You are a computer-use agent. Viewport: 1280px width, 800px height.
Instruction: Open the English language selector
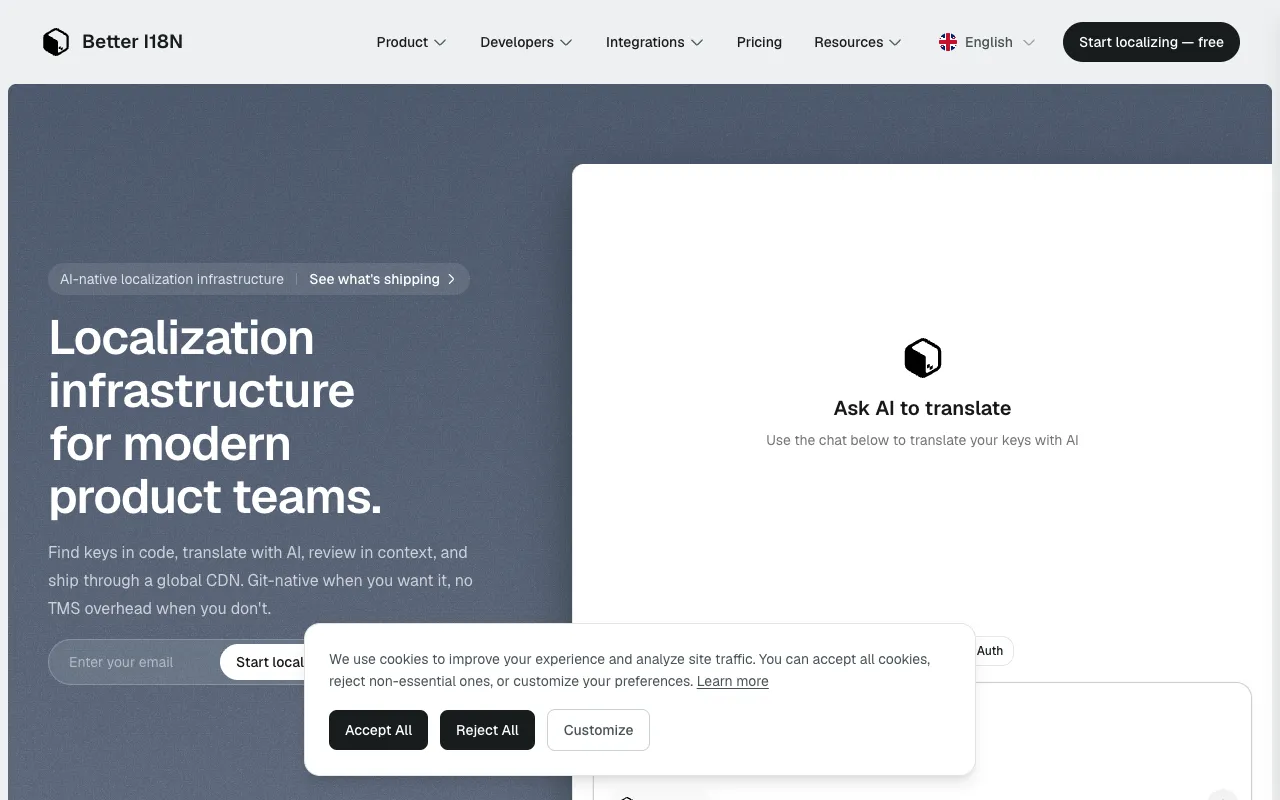pyautogui.click(x=986, y=42)
